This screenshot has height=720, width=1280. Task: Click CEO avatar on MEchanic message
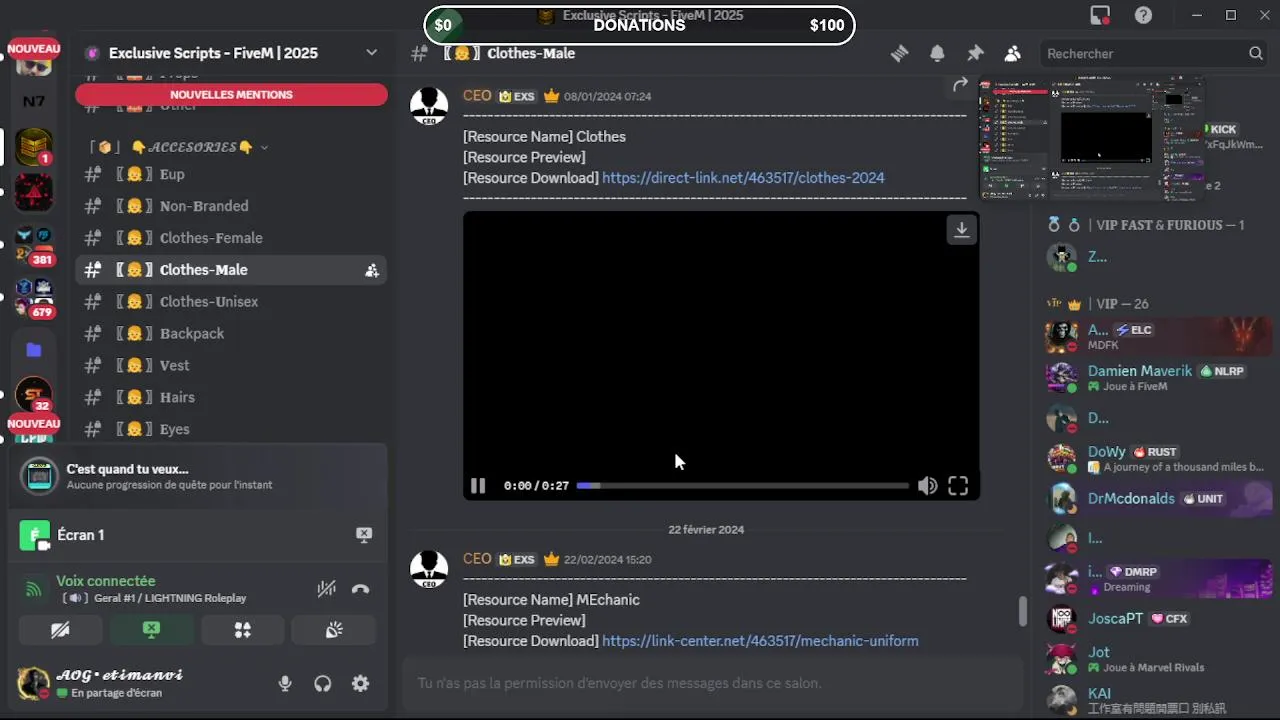(x=429, y=570)
